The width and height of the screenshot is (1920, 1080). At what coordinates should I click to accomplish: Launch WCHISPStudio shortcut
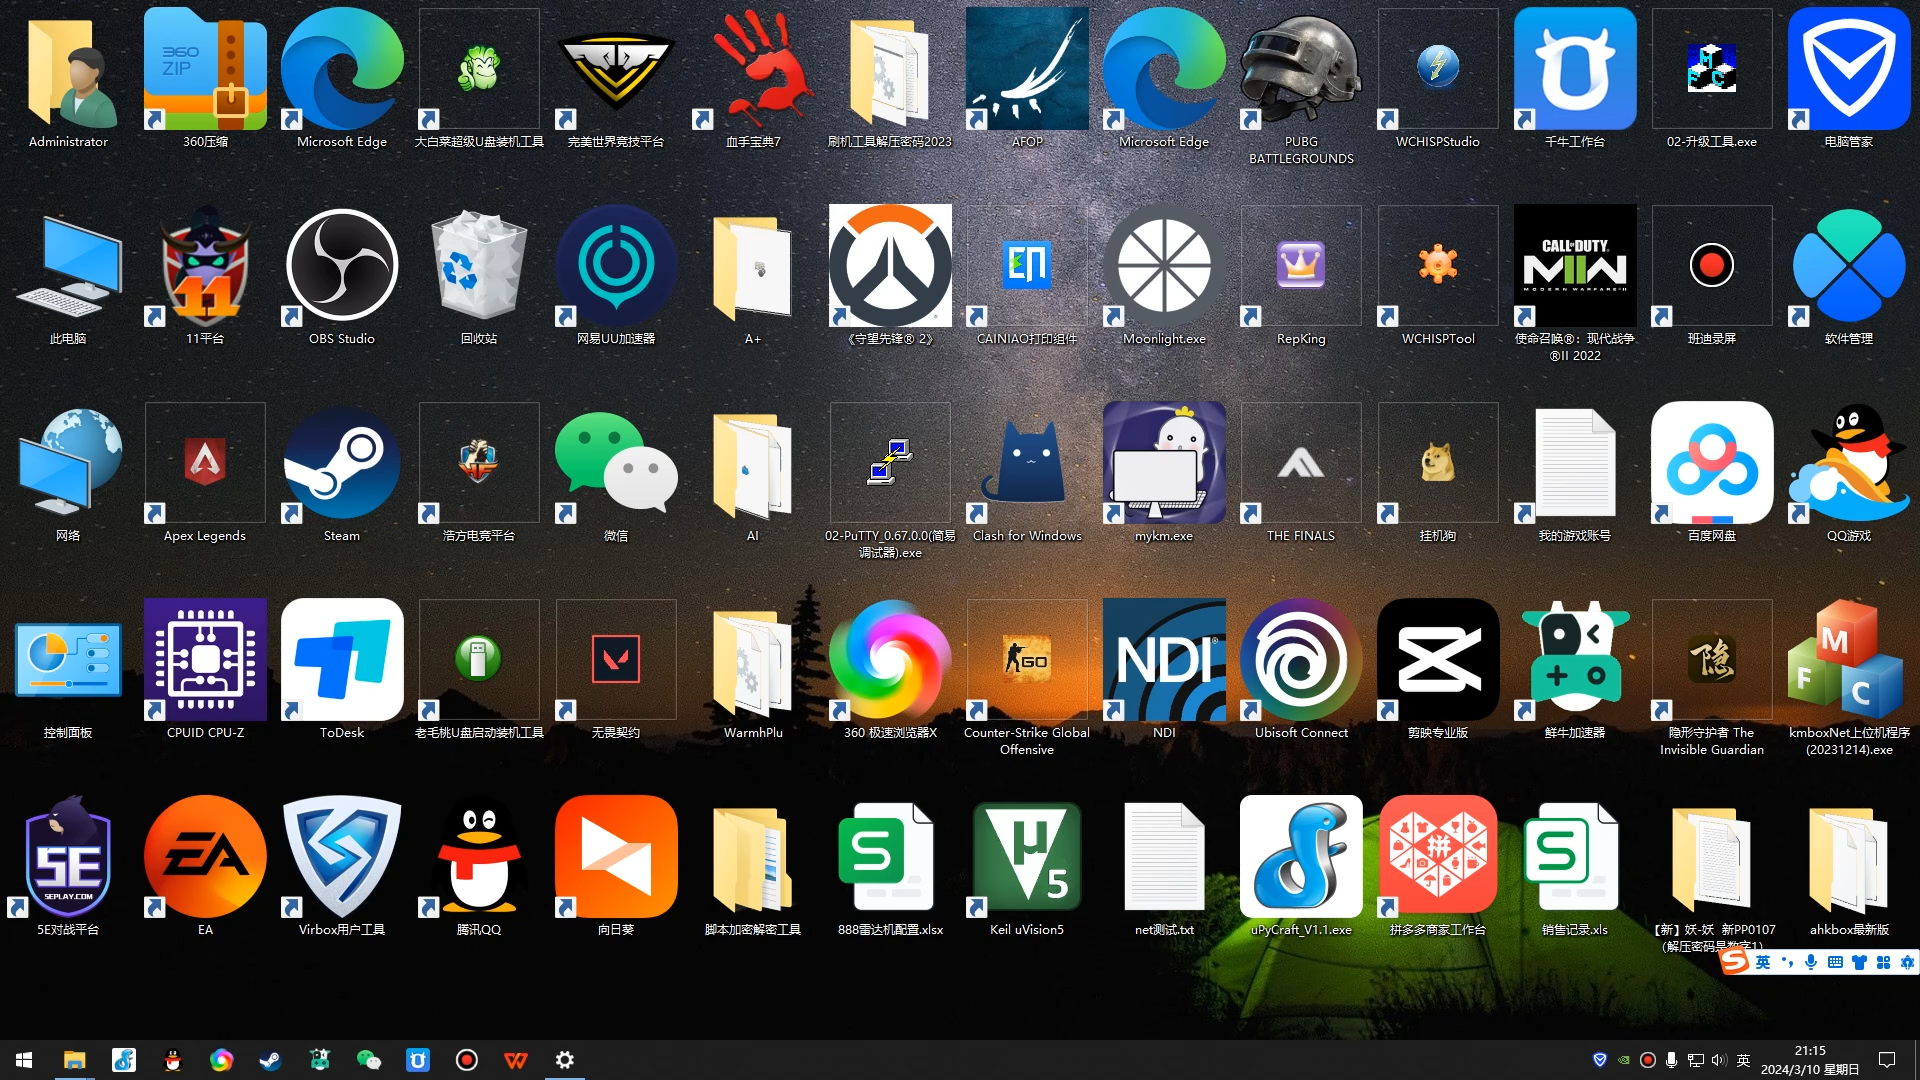1438,78
